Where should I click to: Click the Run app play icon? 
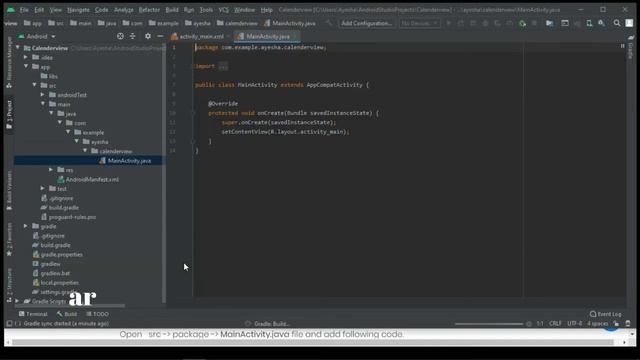click(449, 24)
